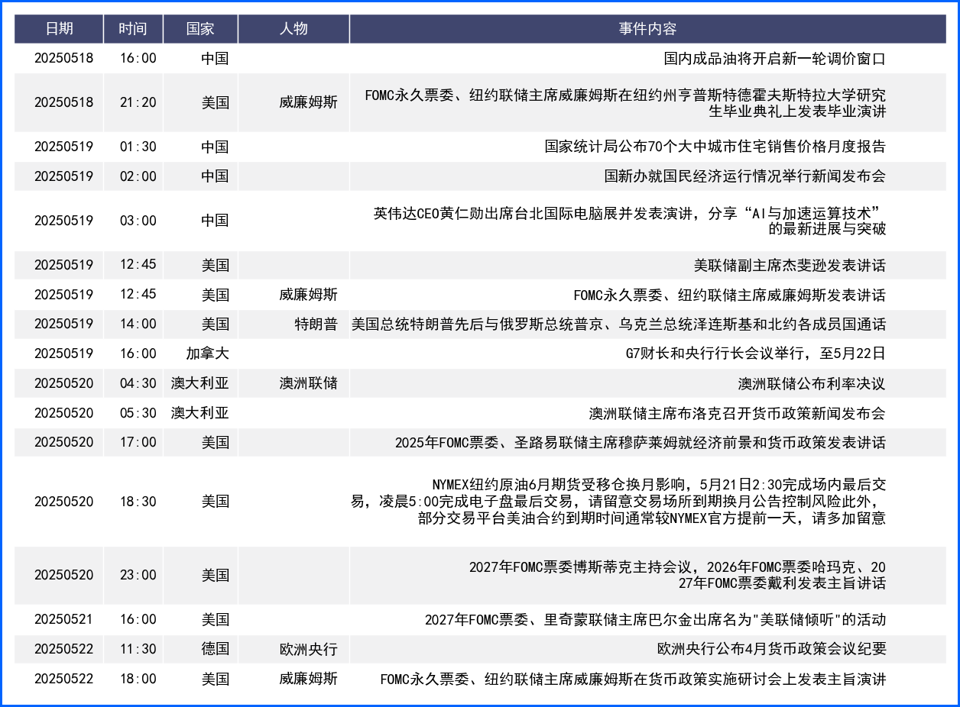Click the 03:00 time cell
The width and height of the screenshot is (960, 707).
[138, 220]
